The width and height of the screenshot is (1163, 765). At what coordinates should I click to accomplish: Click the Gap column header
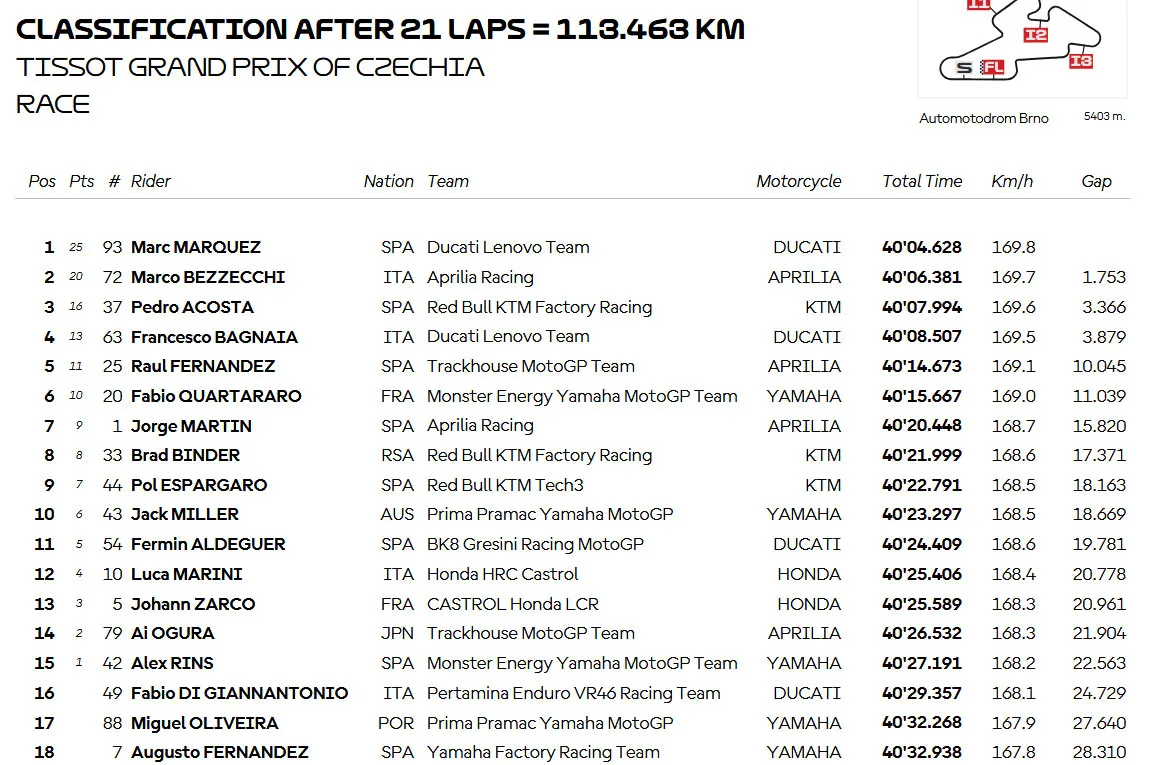click(x=1096, y=181)
